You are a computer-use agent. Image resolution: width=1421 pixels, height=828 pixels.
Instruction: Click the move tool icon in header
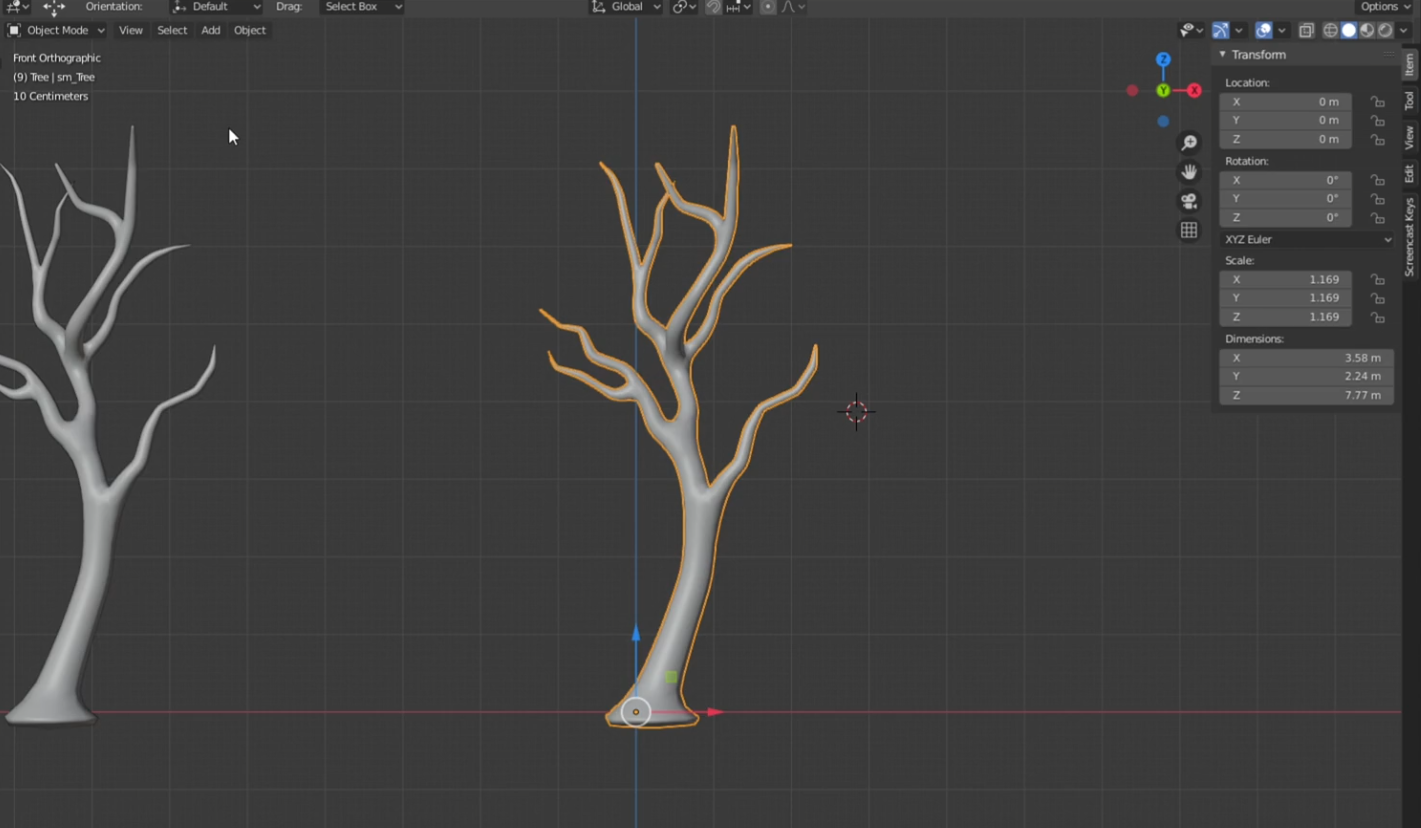point(54,7)
